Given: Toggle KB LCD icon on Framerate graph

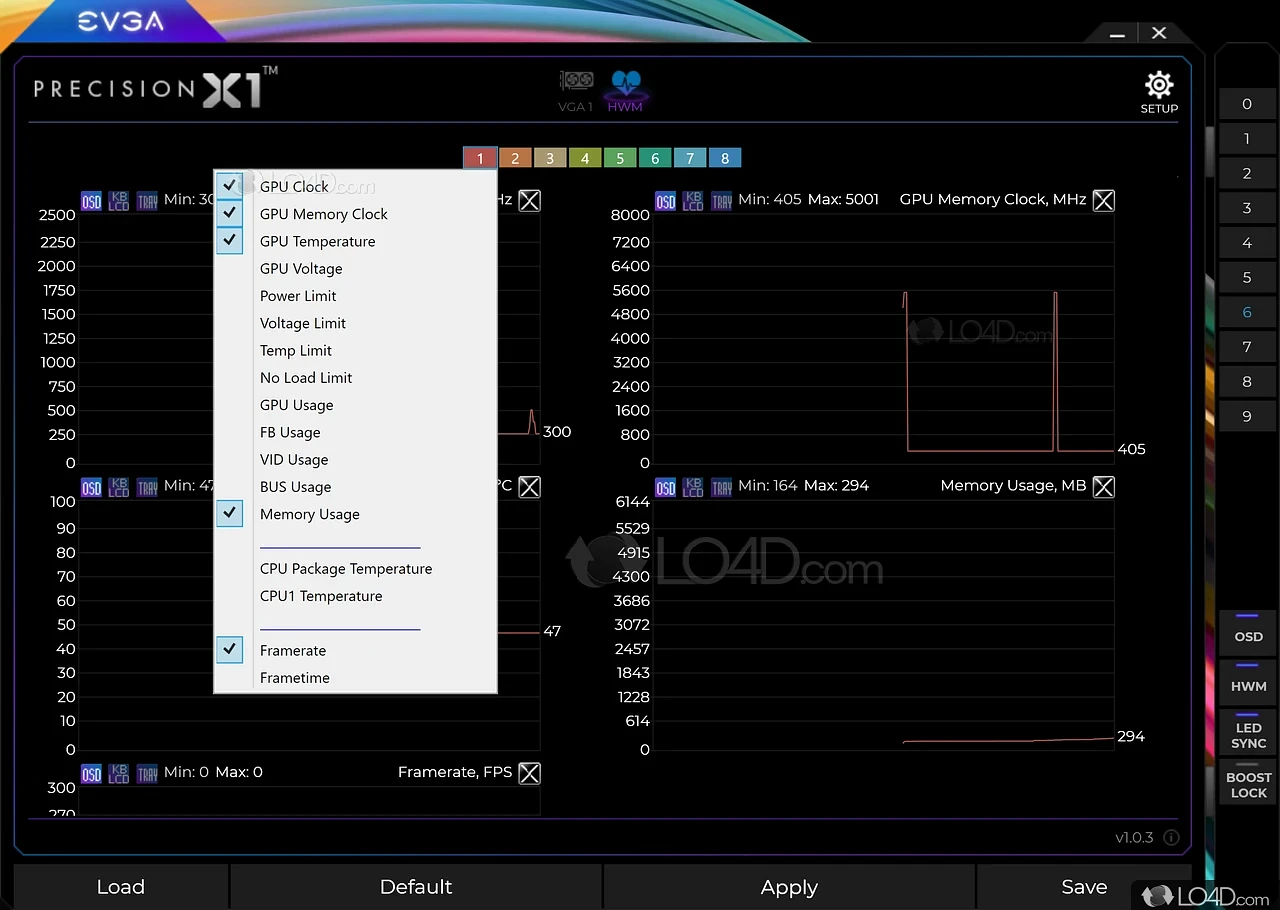Looking at the screenshot, I should [x=119, y=774].
